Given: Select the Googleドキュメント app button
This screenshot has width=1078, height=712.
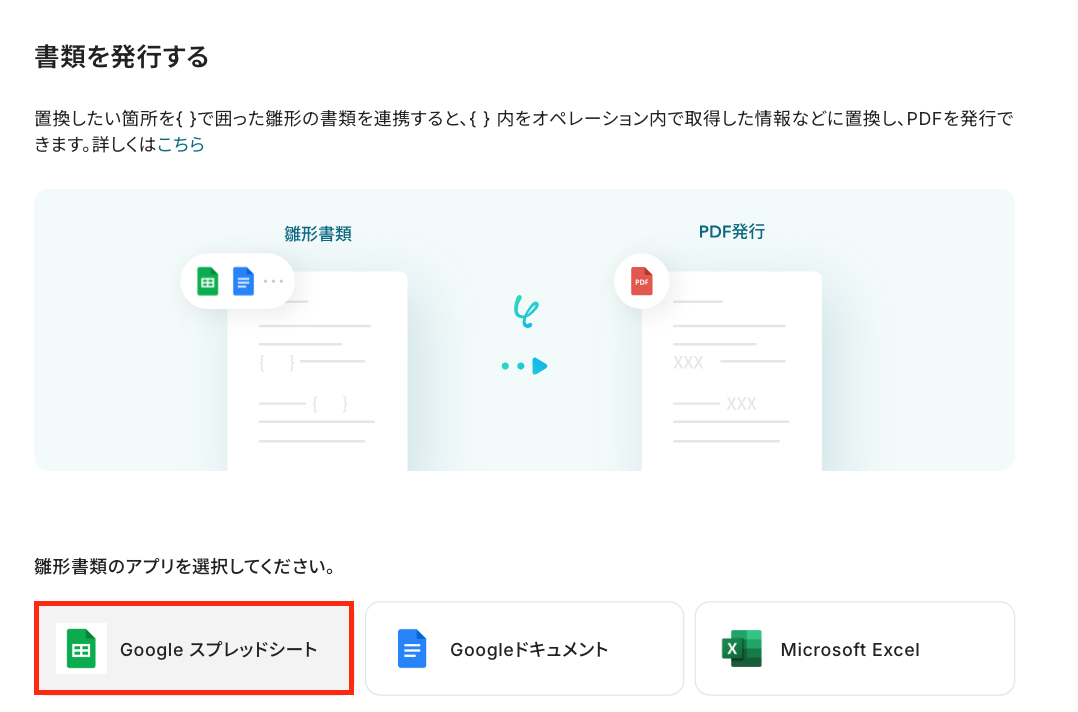Looking at the screenshot, I should point(524,648).
